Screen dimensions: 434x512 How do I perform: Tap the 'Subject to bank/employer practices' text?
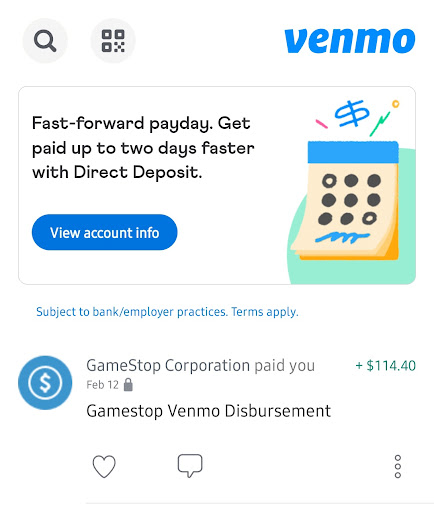[x=132, y=312]
